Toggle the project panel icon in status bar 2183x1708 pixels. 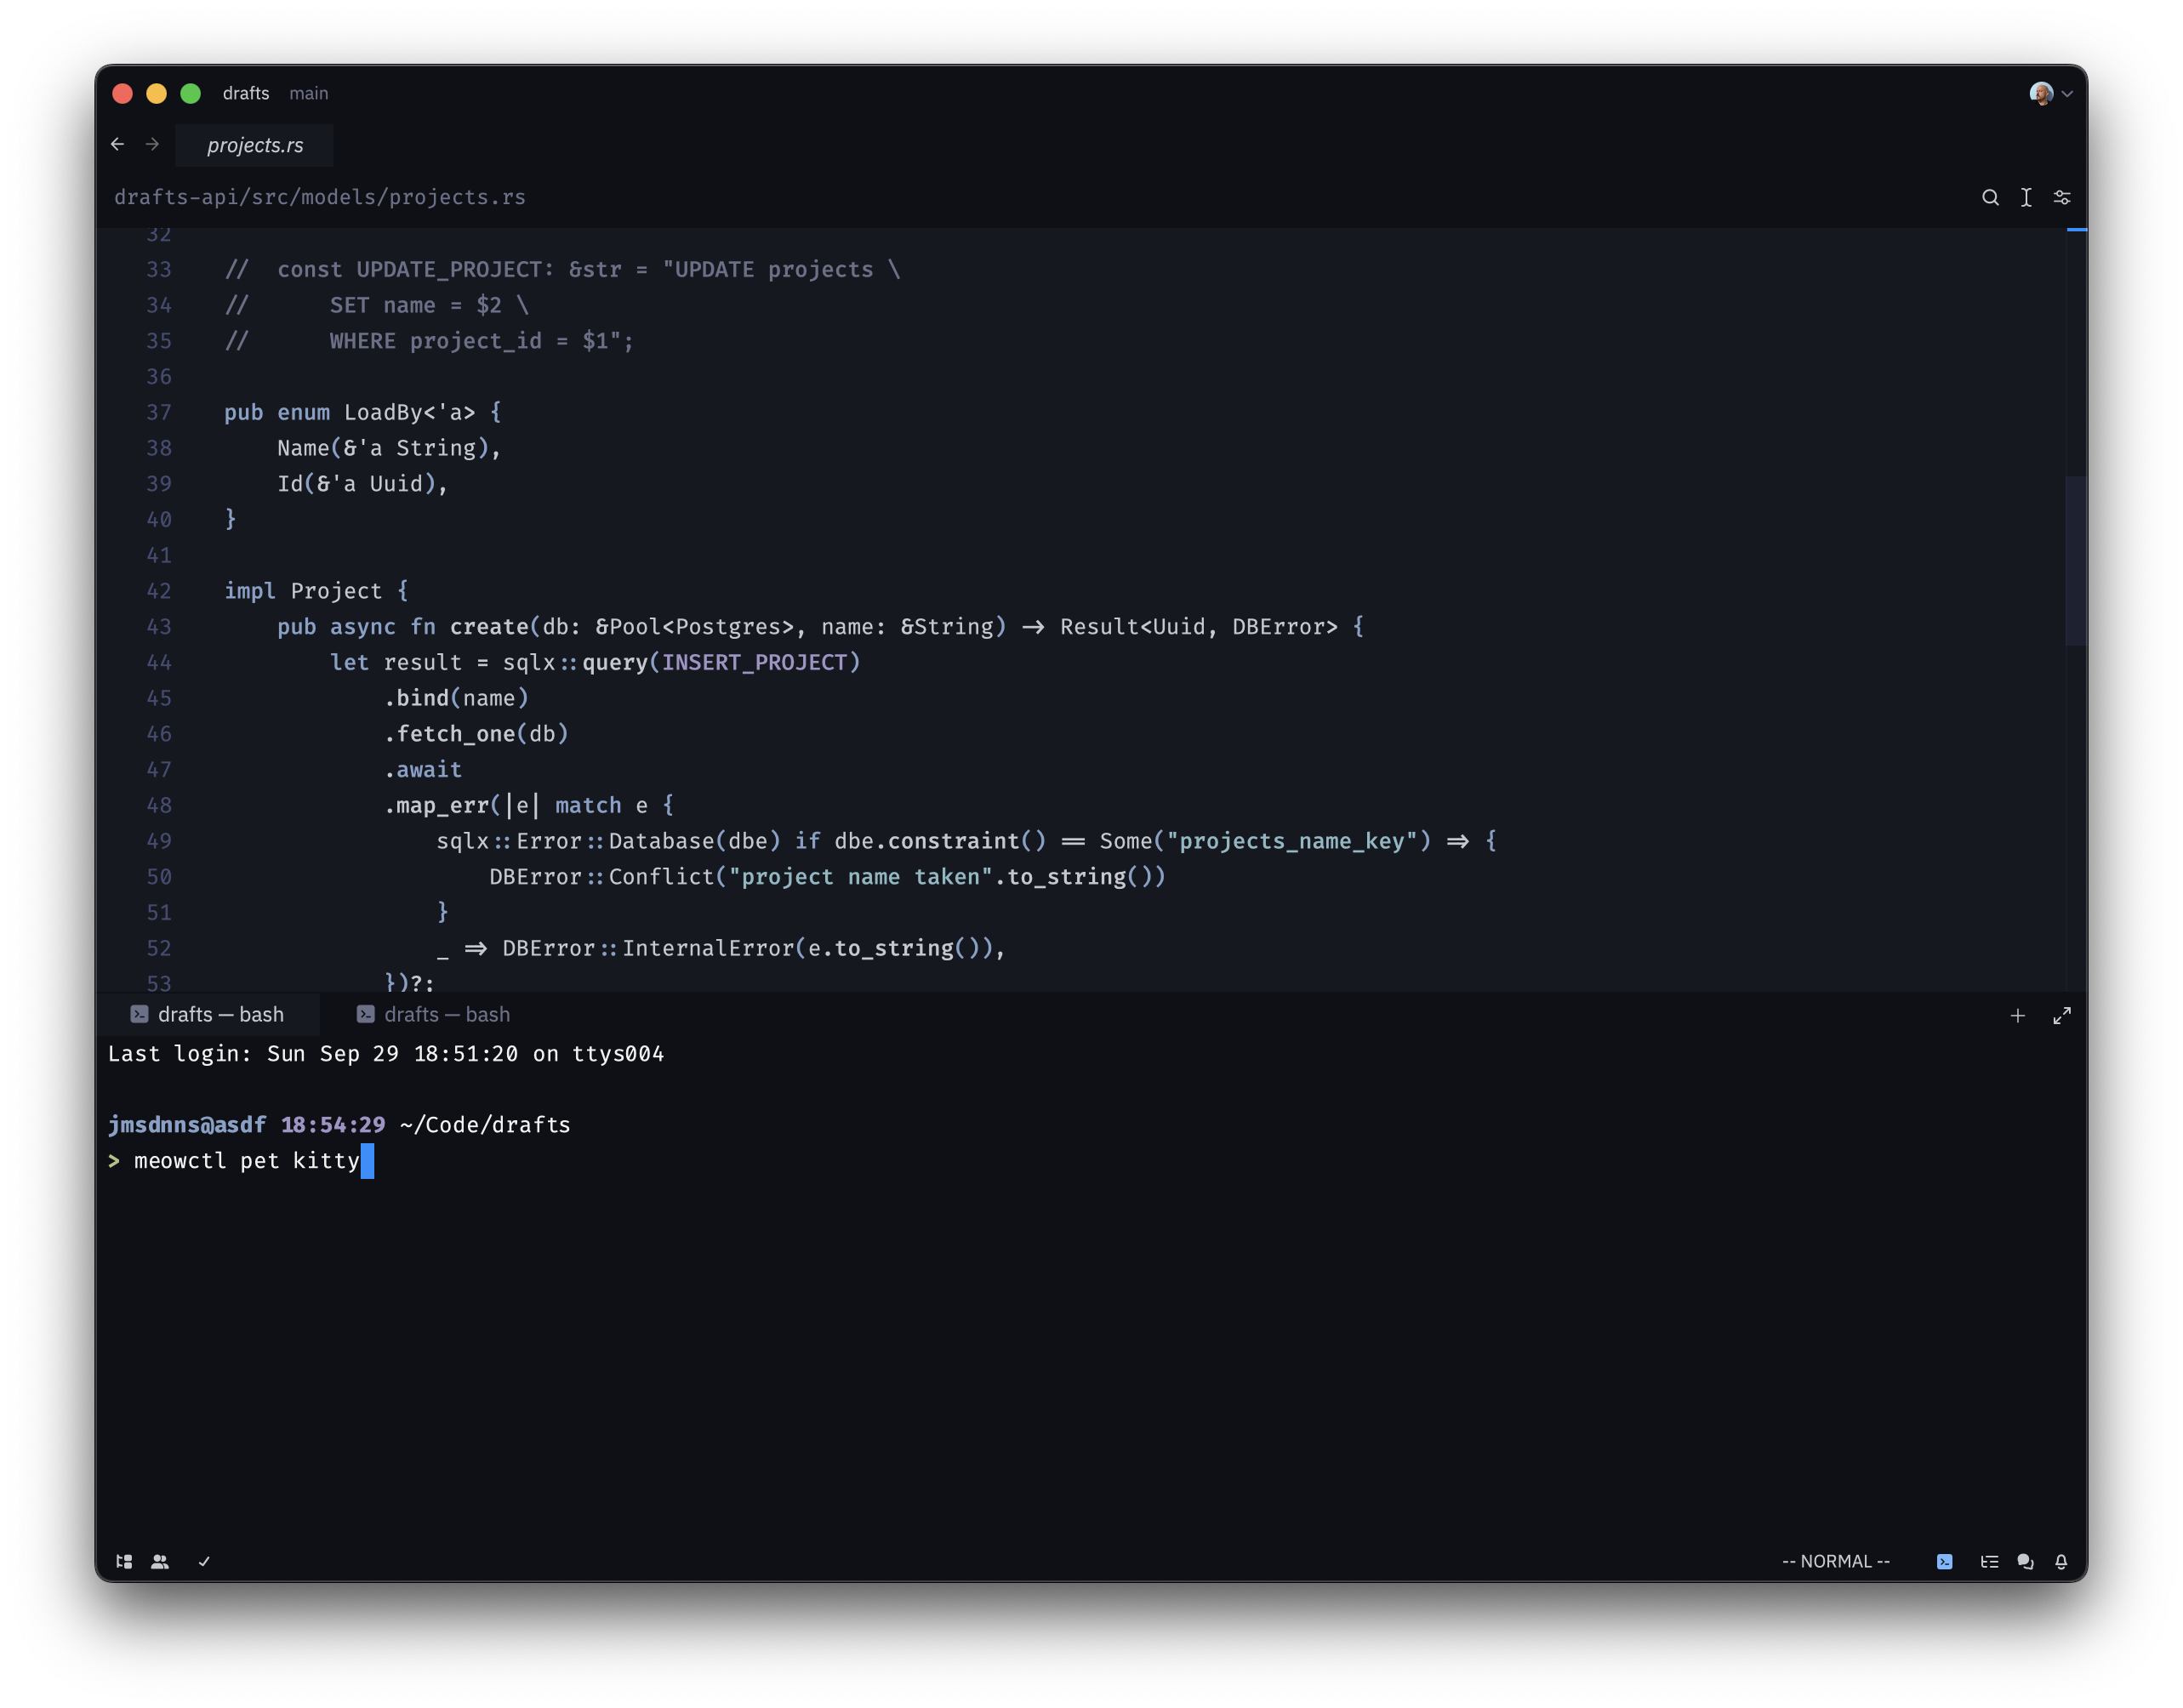tap(124, 1561)
